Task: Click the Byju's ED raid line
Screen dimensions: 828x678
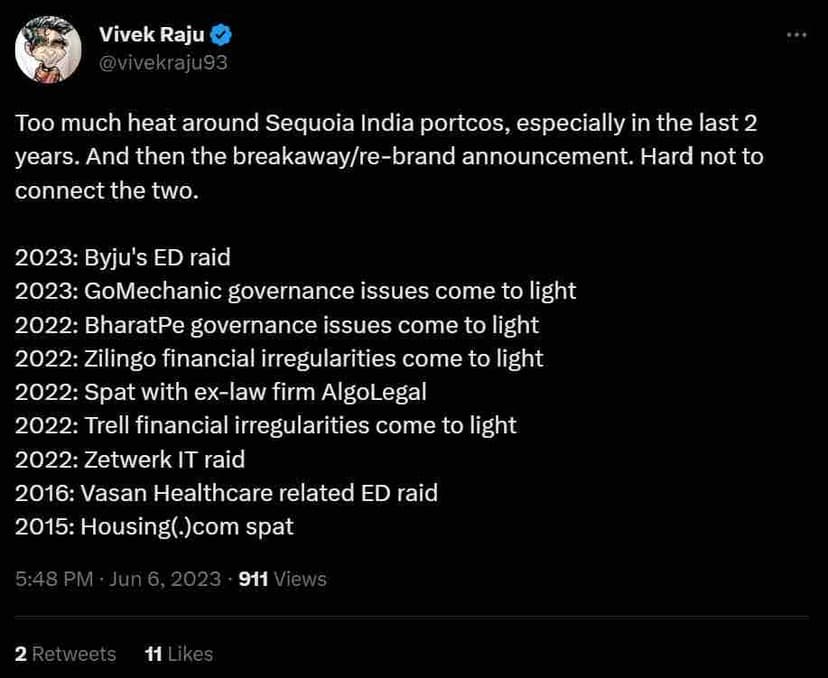Action: coord(123,257)
